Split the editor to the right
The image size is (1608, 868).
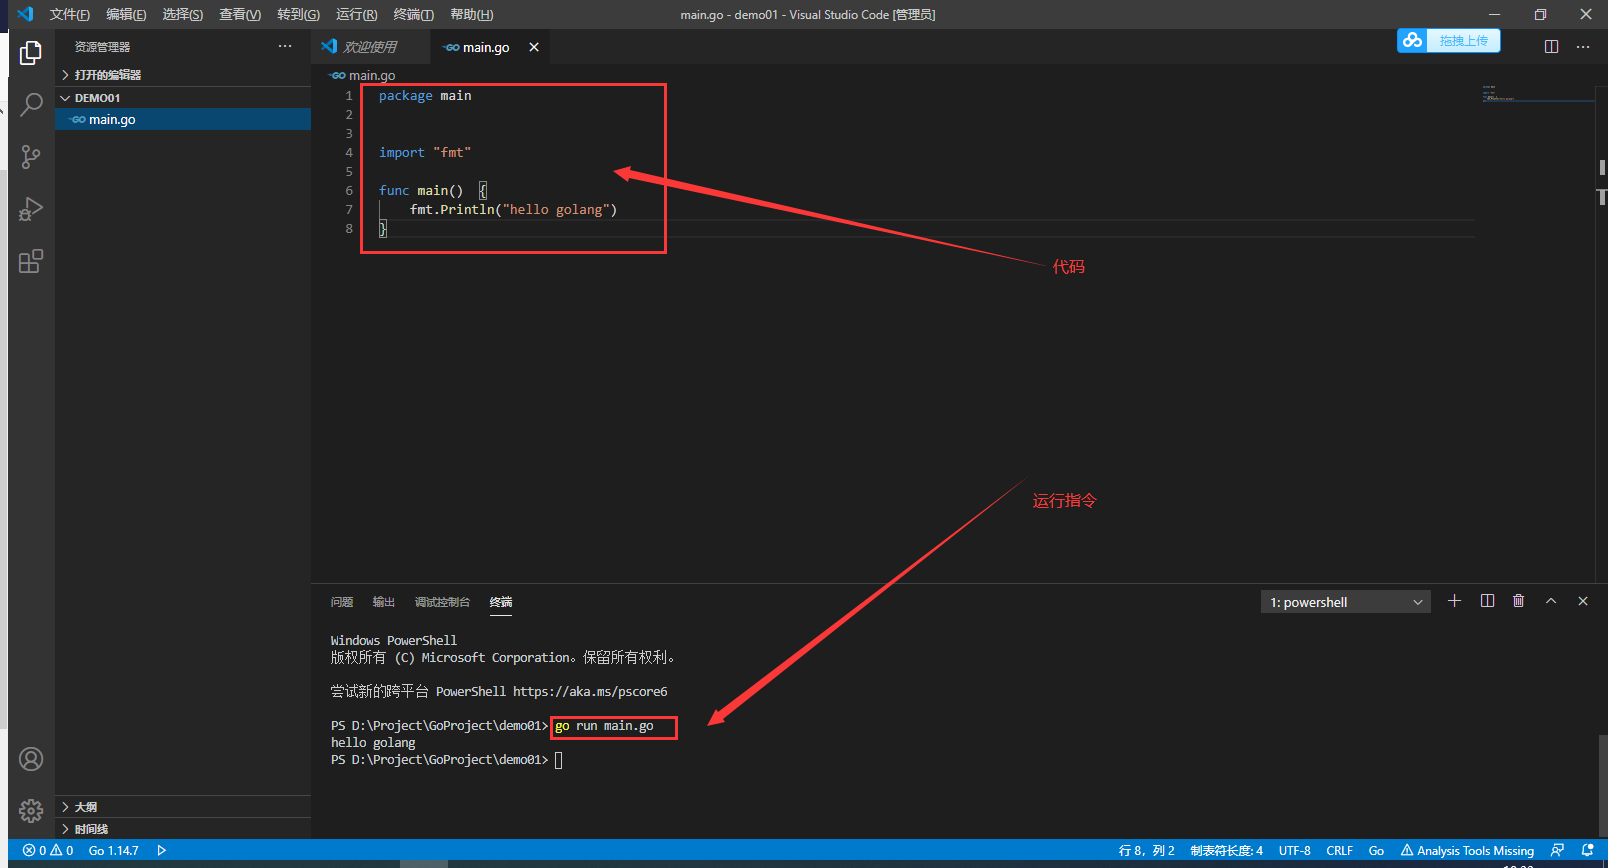pyautogui.click(x=1551, y=47)
